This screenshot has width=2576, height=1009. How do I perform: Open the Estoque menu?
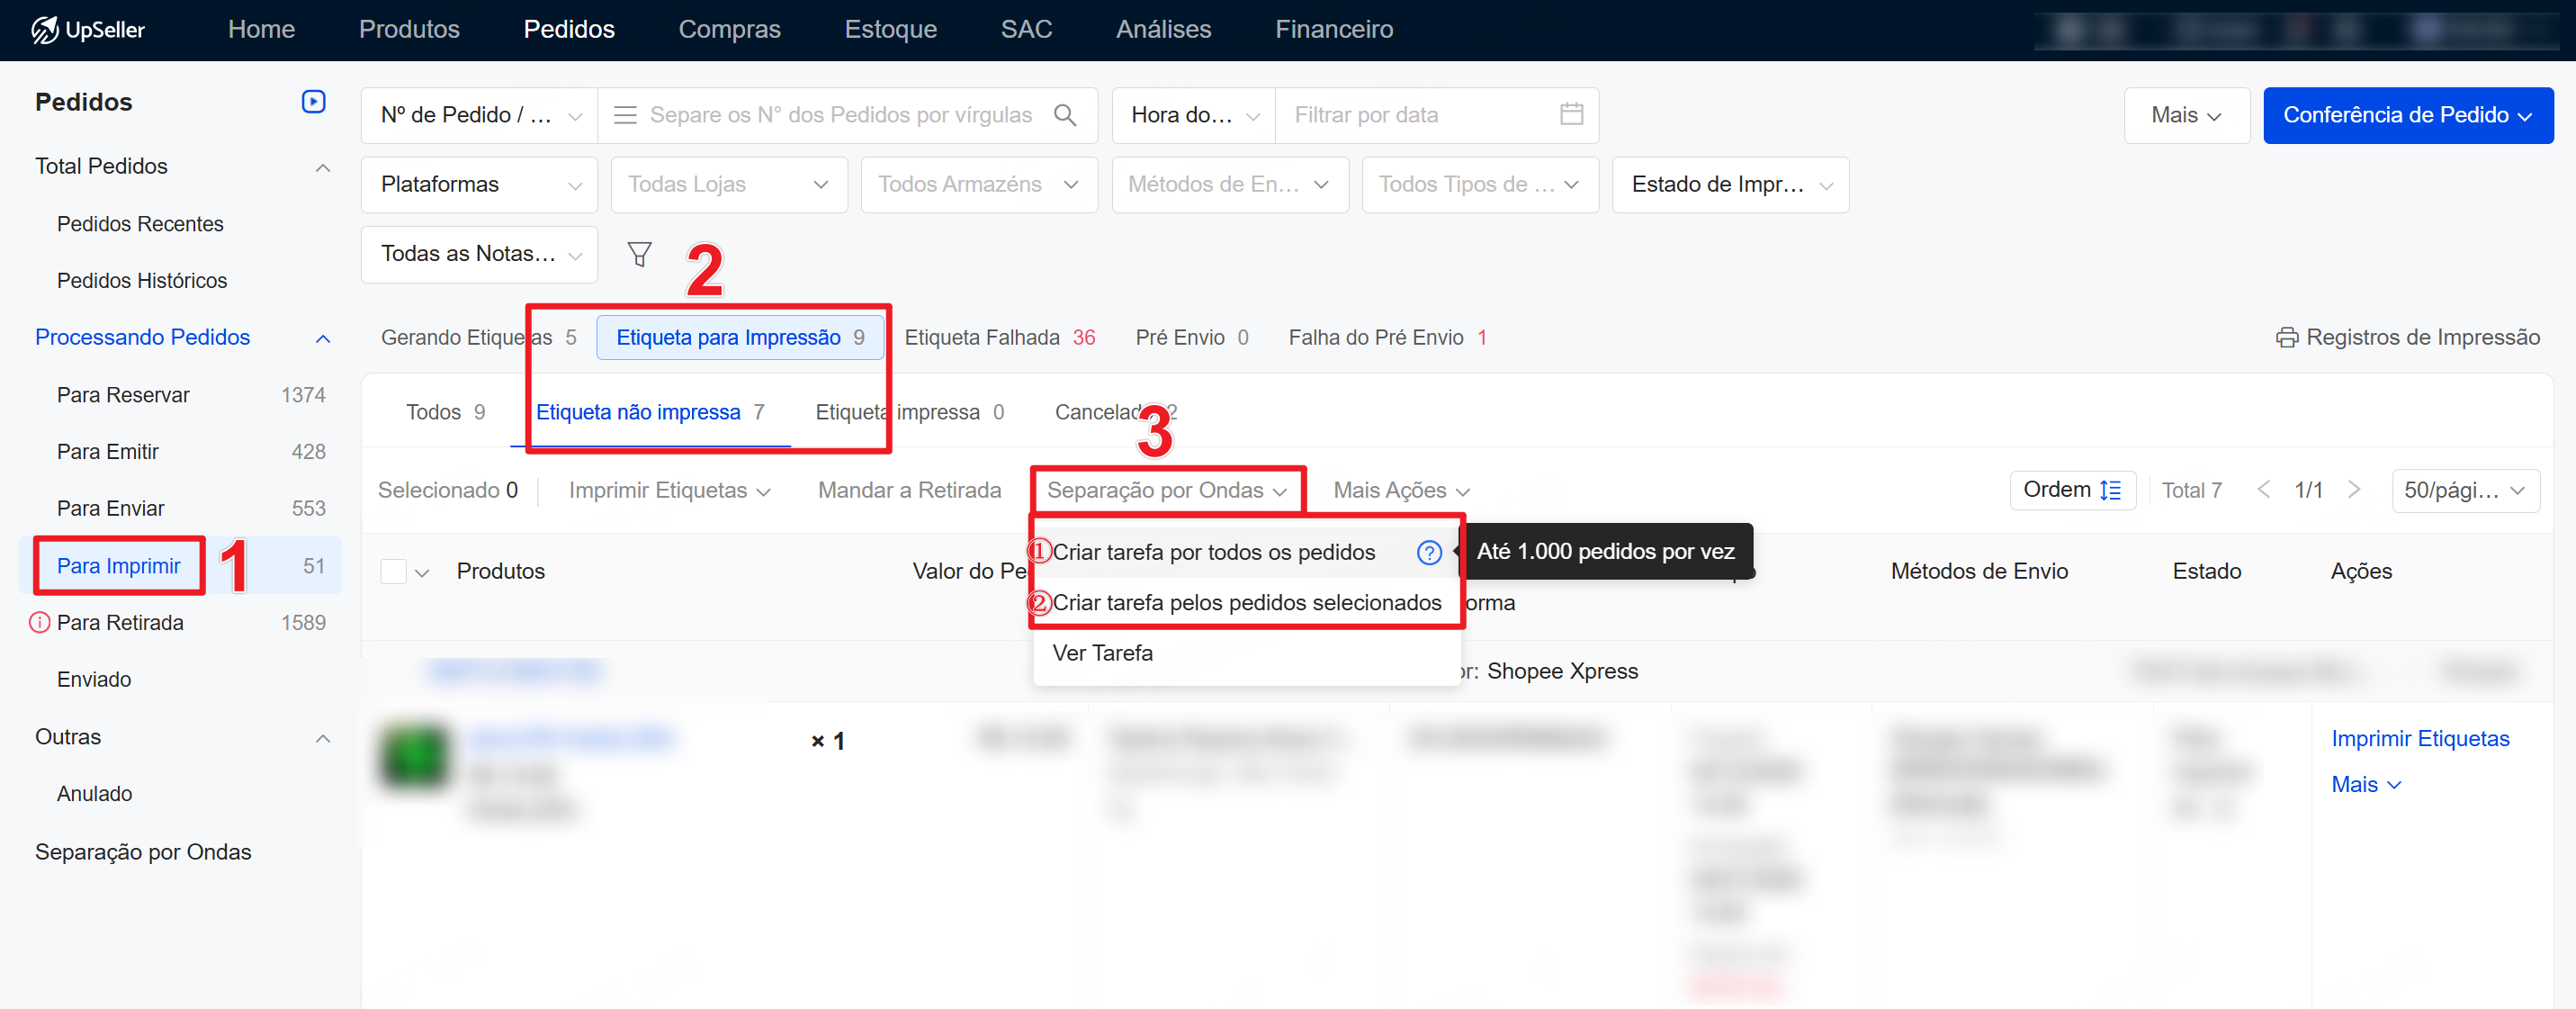pos(890,29)
